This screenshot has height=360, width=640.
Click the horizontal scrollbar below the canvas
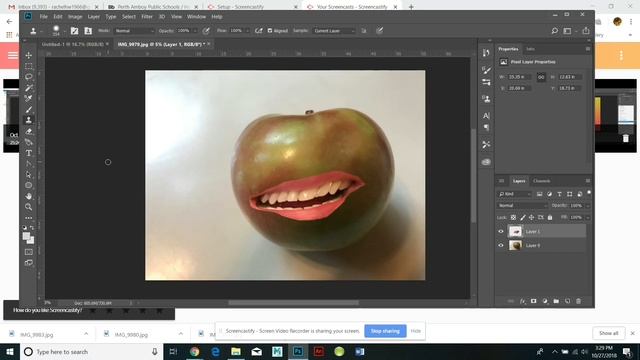293,303
